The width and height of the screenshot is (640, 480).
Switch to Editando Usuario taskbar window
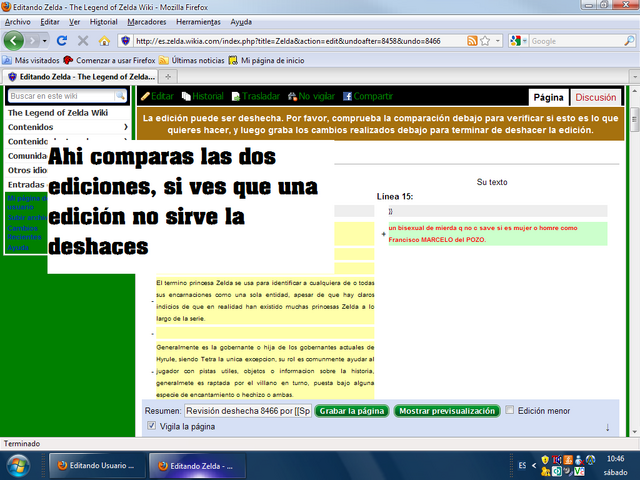97,466
